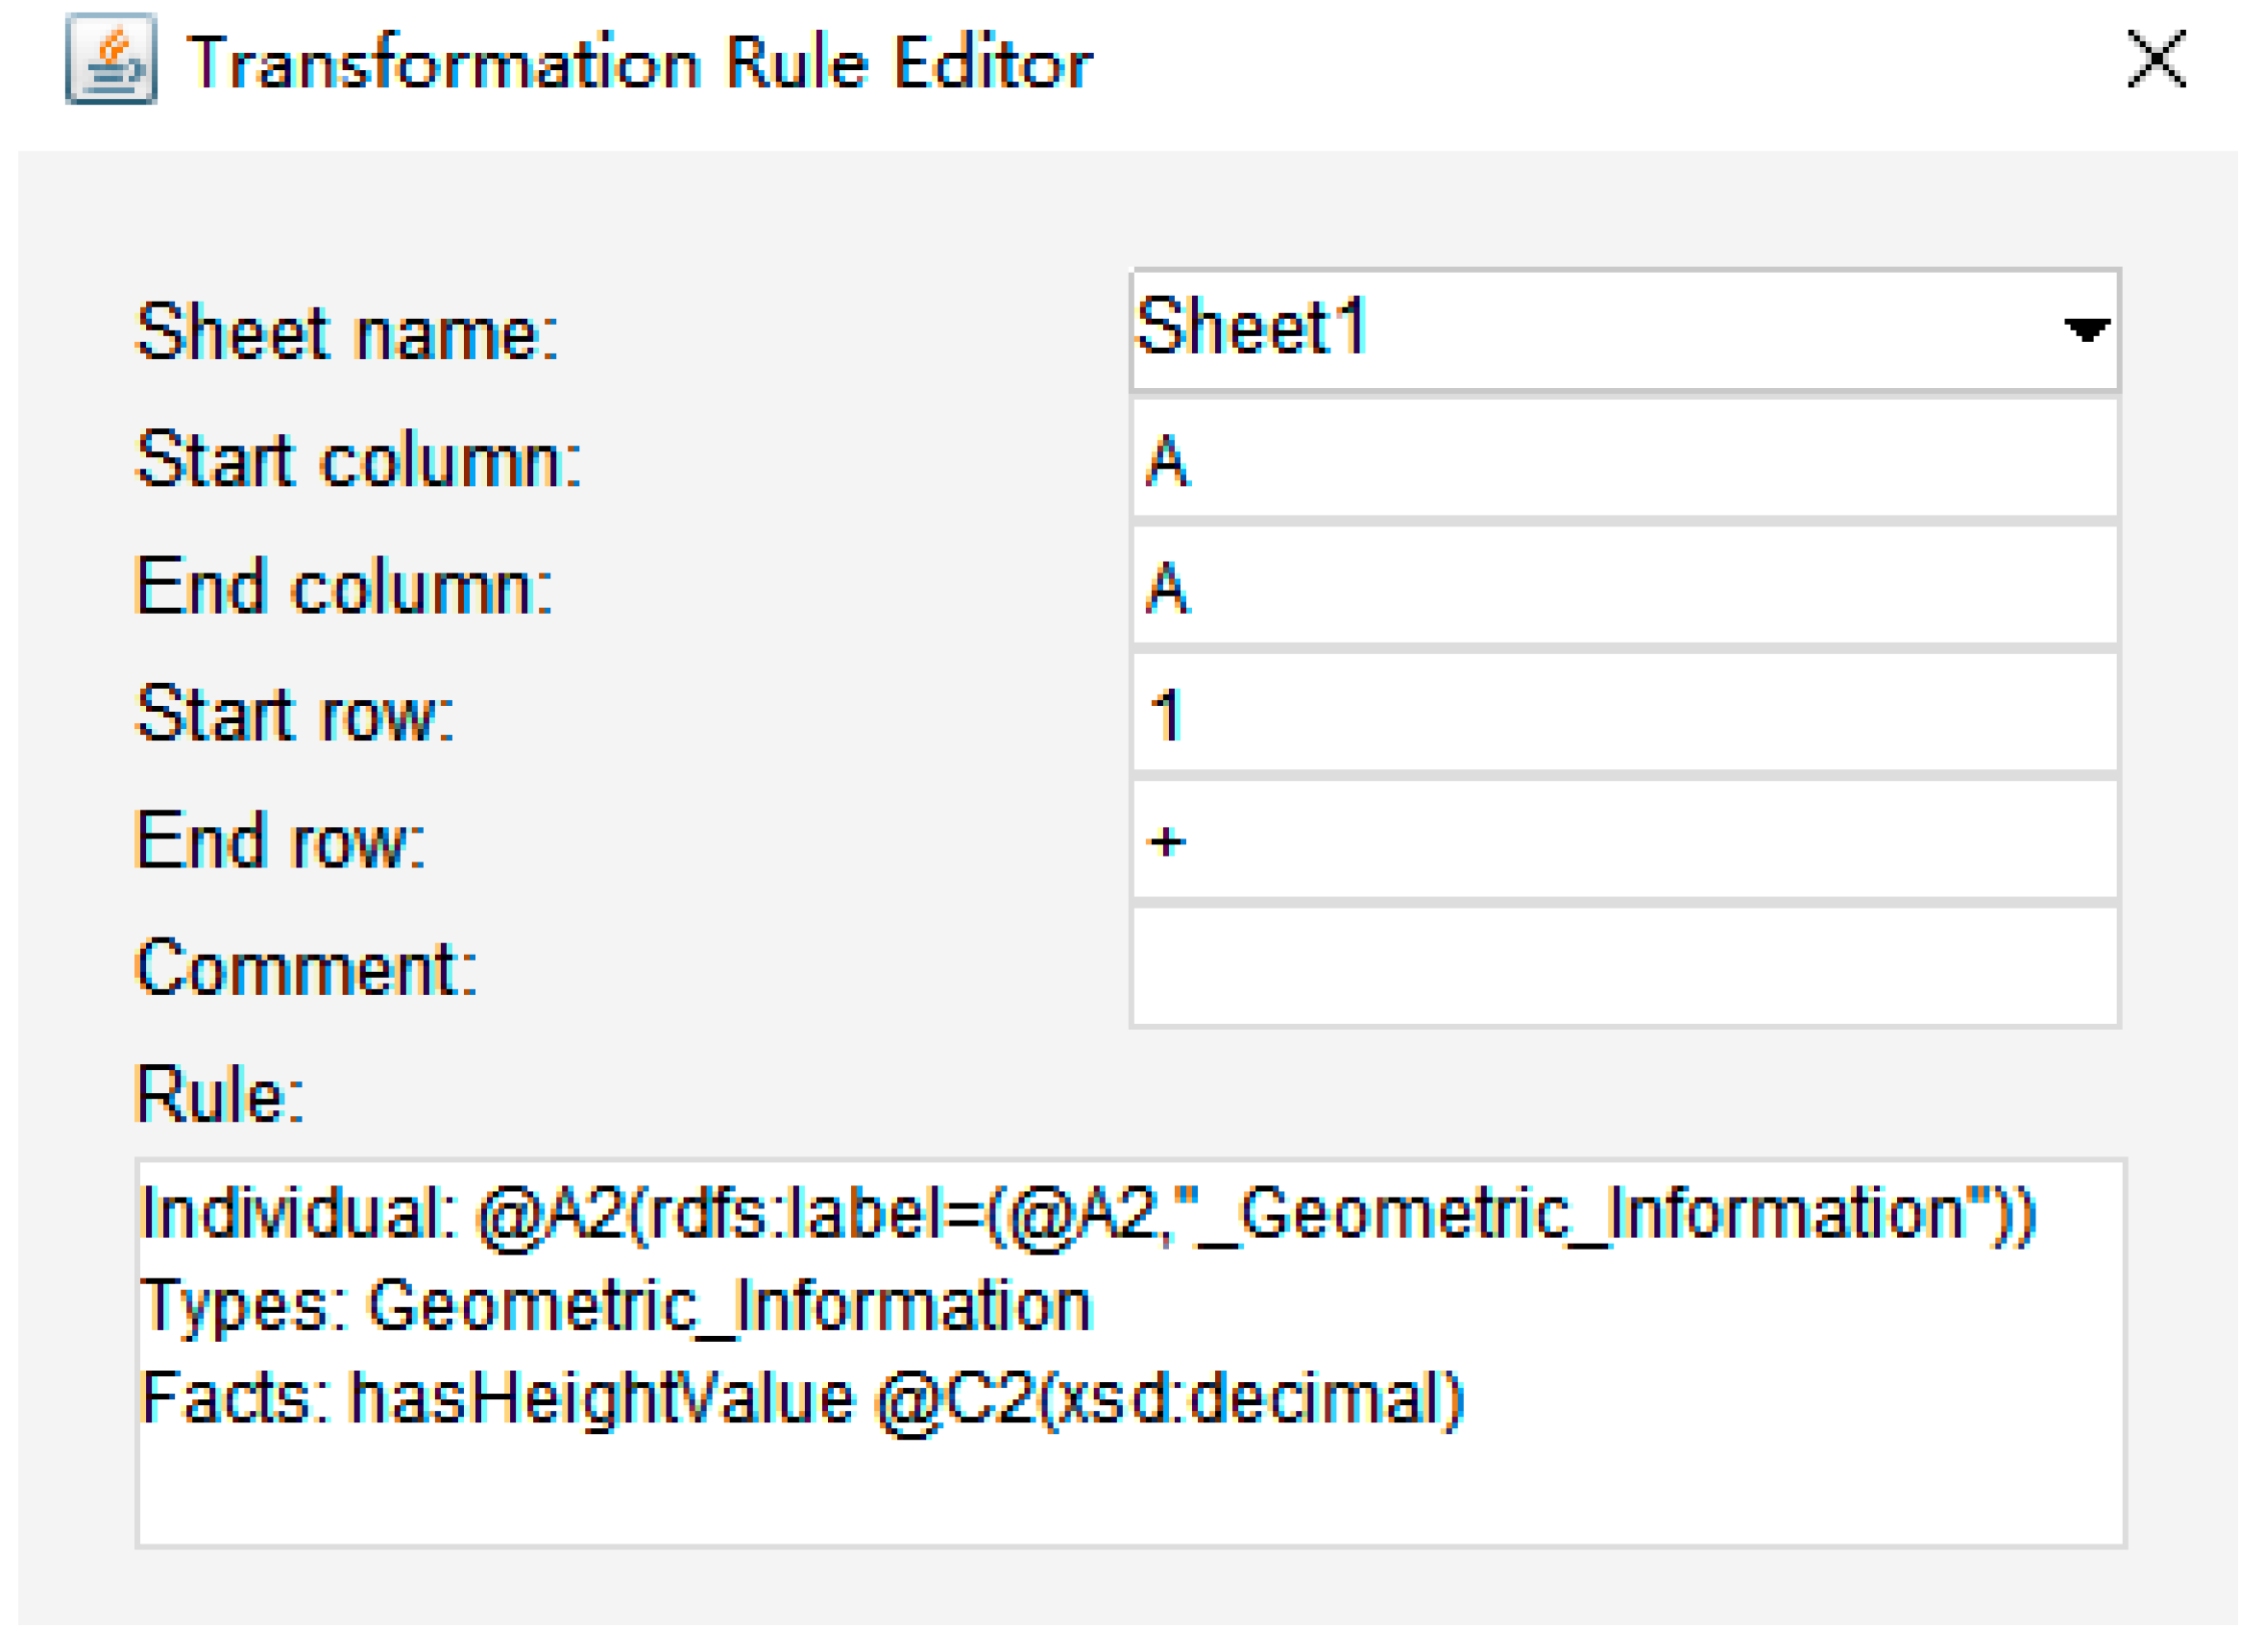2264x1652 pixels.
Task: Click the "Comment:" label
Action: [x=306, y=968]
